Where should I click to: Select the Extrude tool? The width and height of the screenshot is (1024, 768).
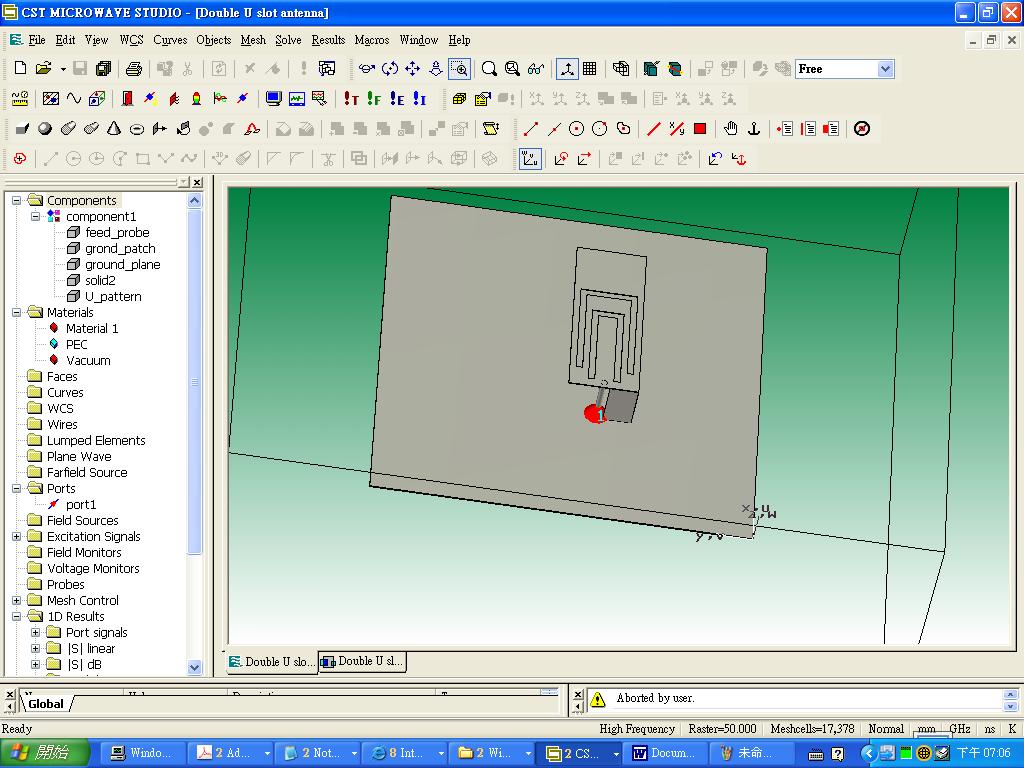160,129
